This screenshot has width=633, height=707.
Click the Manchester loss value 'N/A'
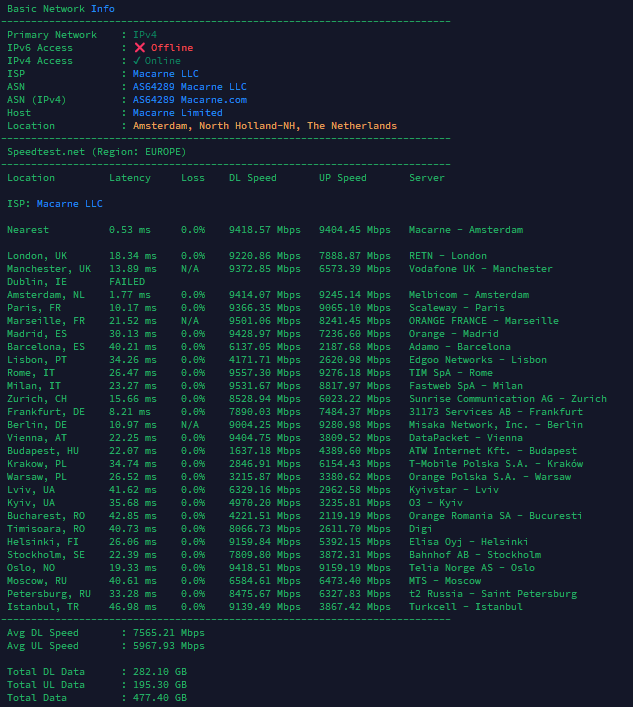click(190, 269)
